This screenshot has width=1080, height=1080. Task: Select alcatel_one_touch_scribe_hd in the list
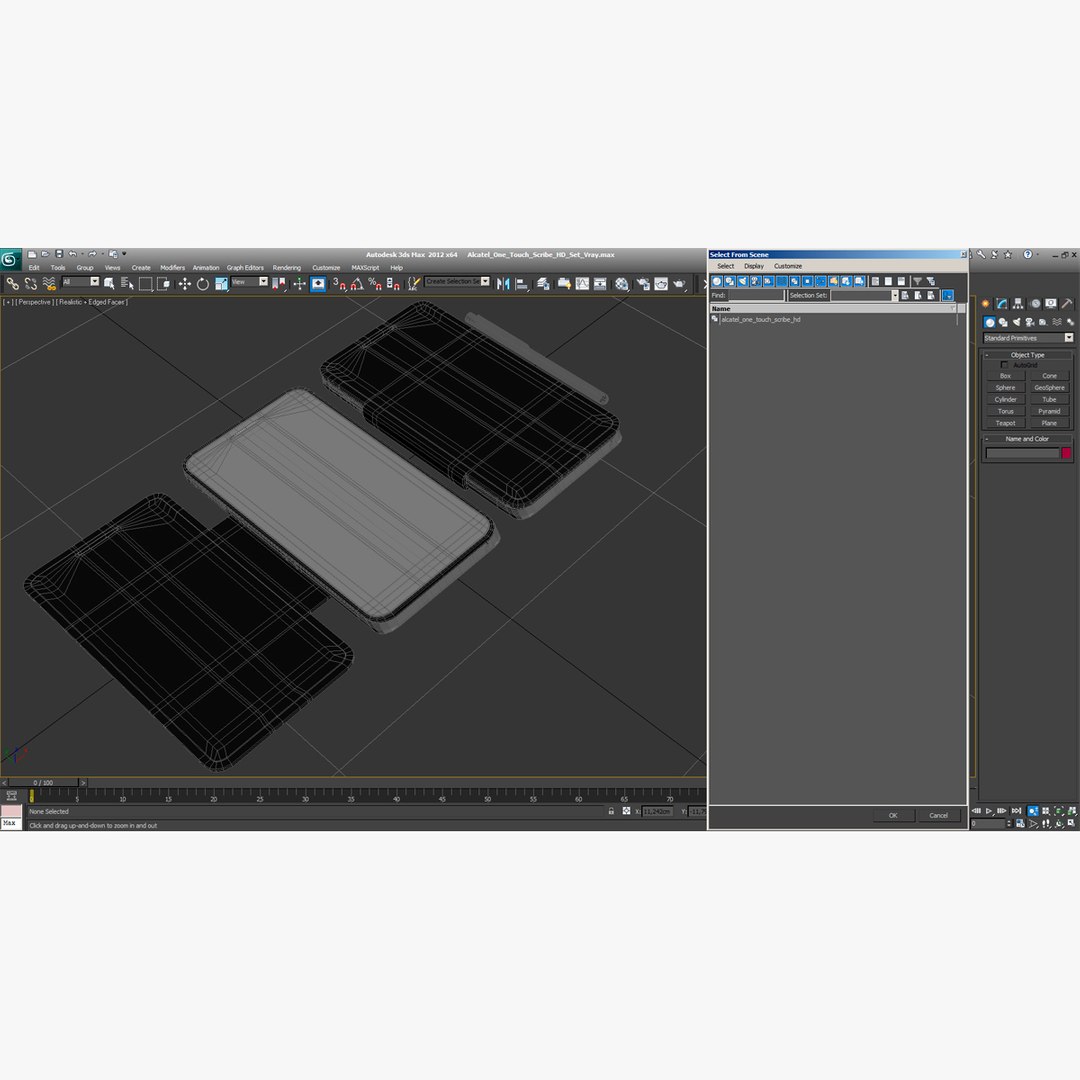(x=760, y=320)
